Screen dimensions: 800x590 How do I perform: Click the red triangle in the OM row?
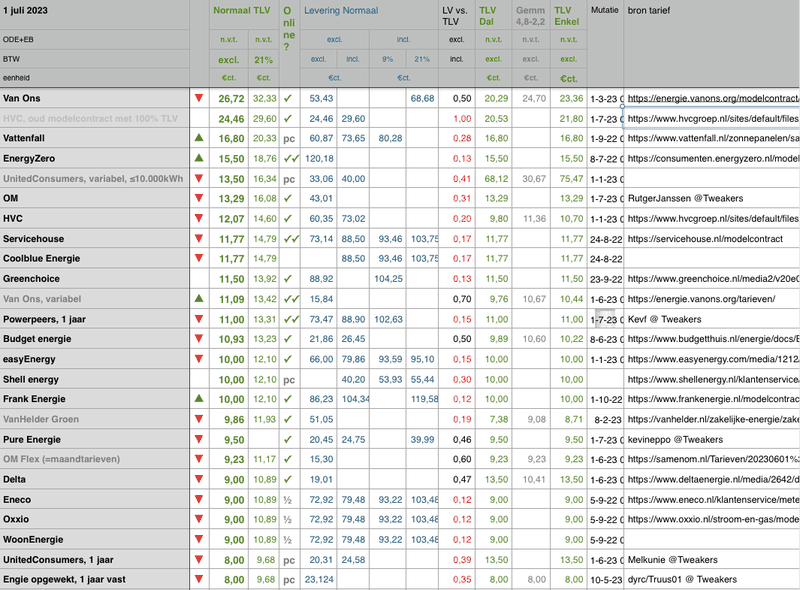point(199,198)
